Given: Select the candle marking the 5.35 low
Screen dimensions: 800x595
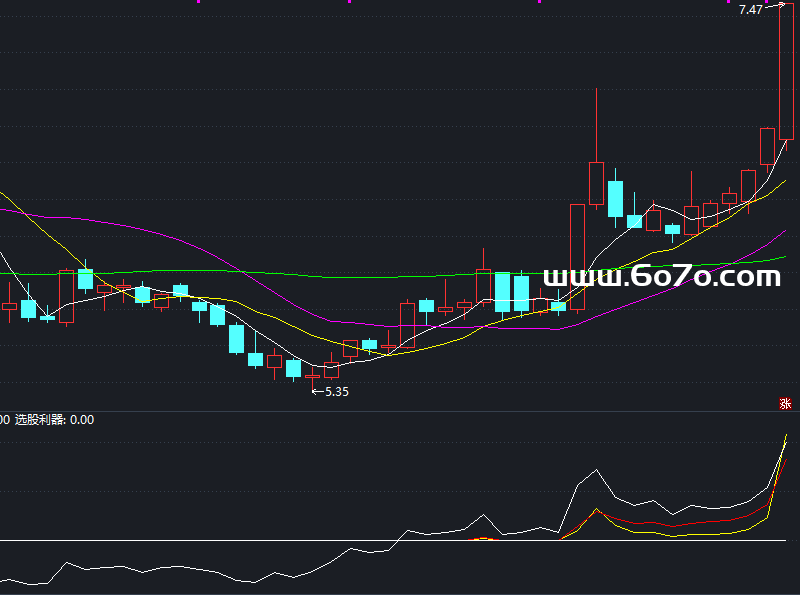Looking at the screenshot, I should 312,377.
